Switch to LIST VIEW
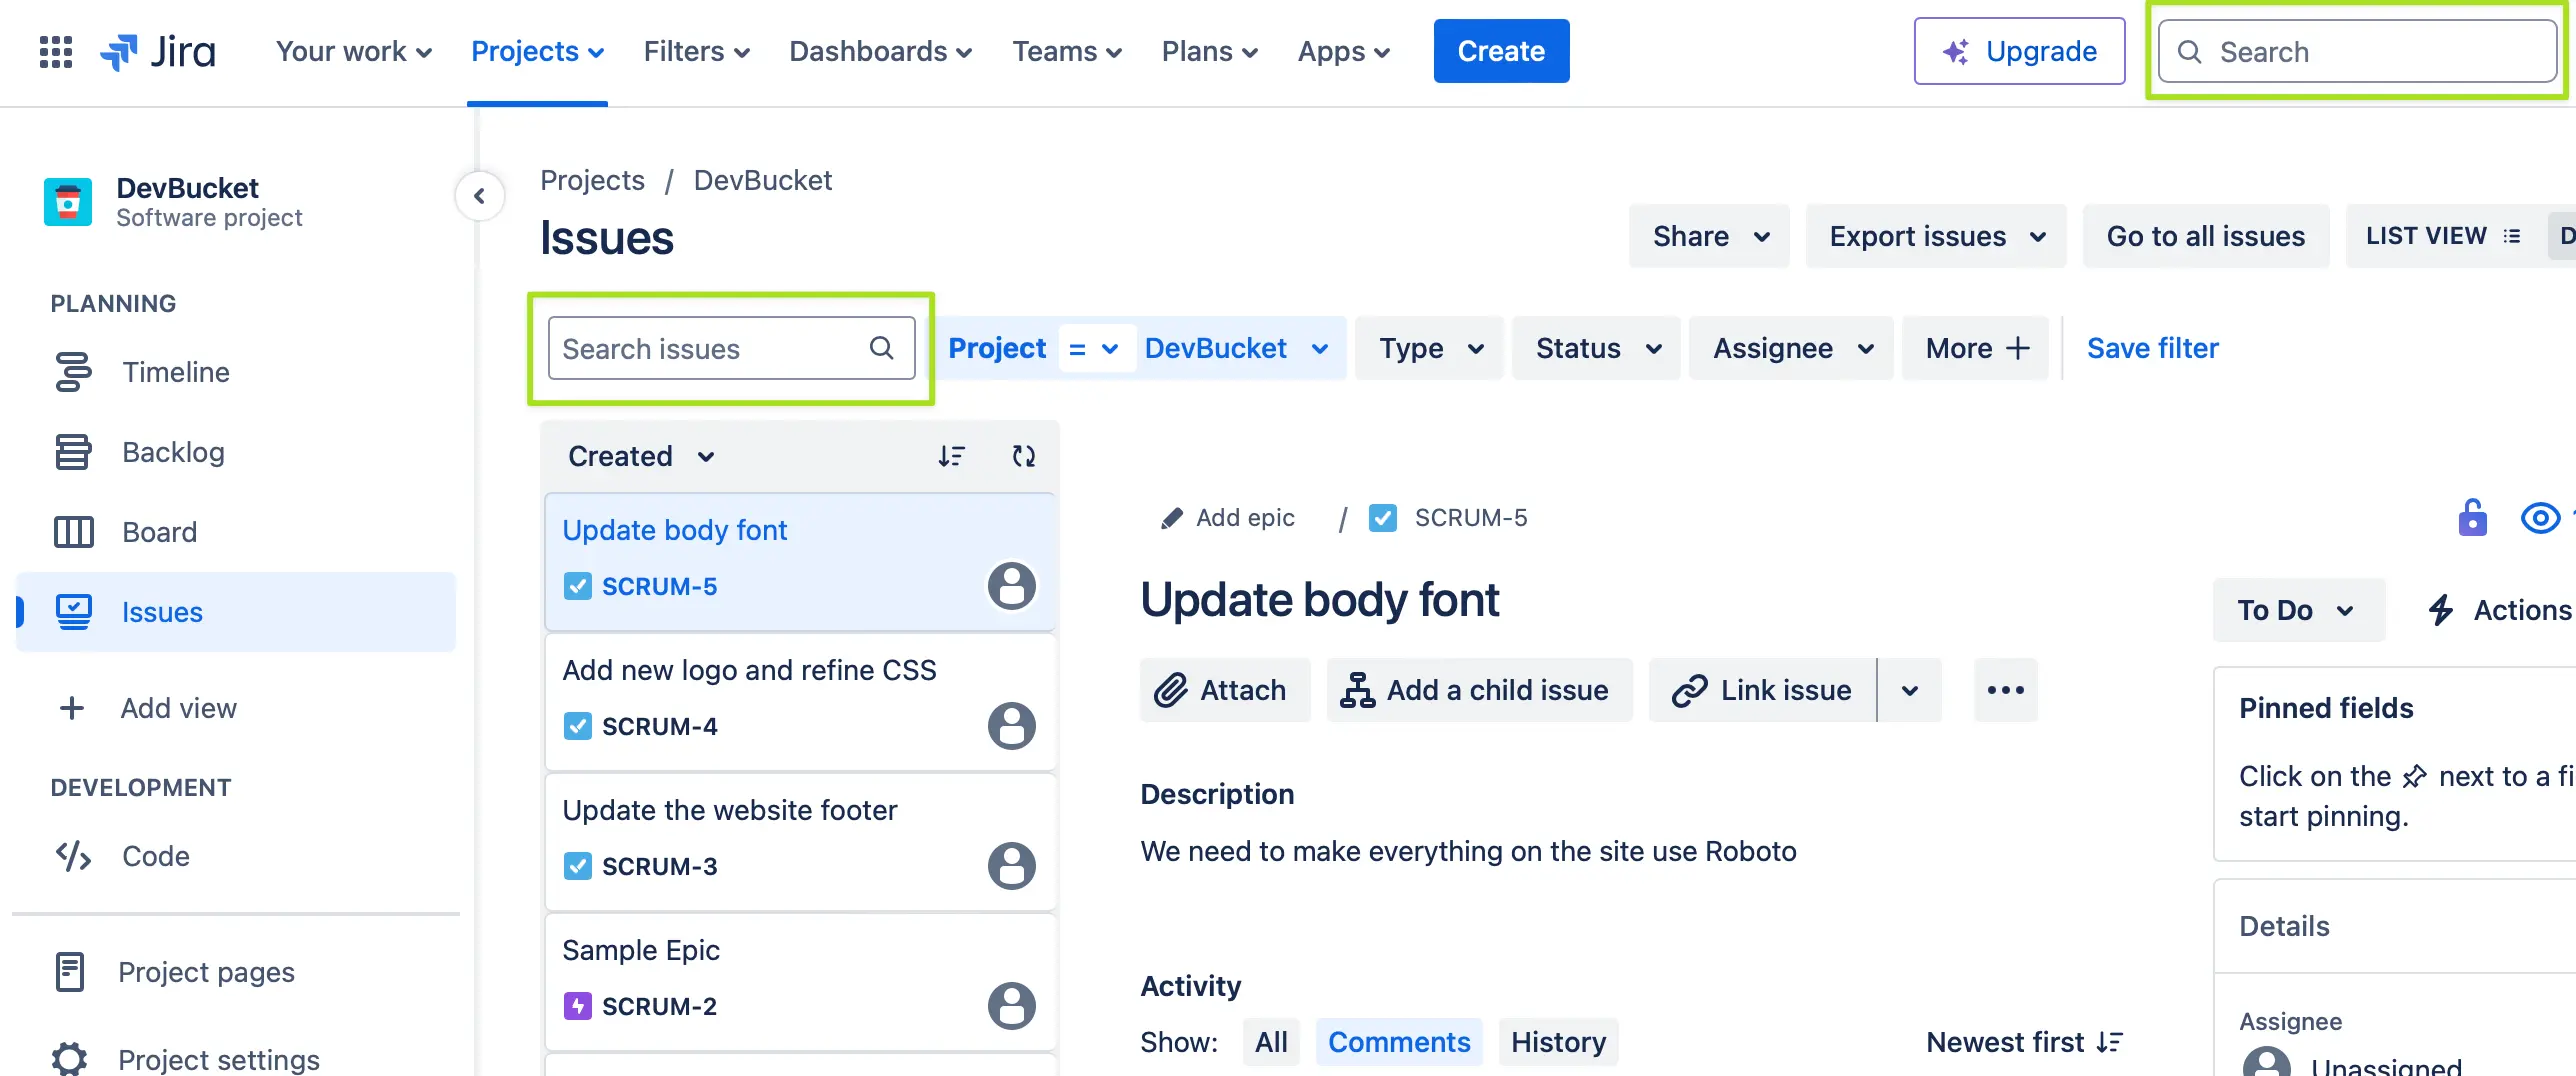 (2441, 236)
